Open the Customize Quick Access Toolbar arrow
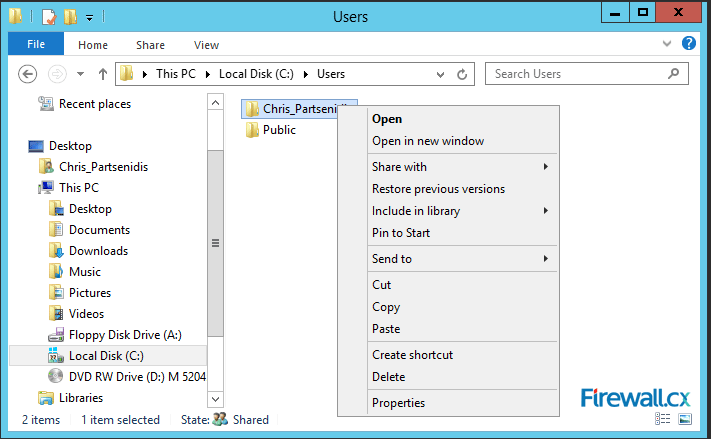The width and height of the screenshot is (711, 439). [x=89, y=18]
